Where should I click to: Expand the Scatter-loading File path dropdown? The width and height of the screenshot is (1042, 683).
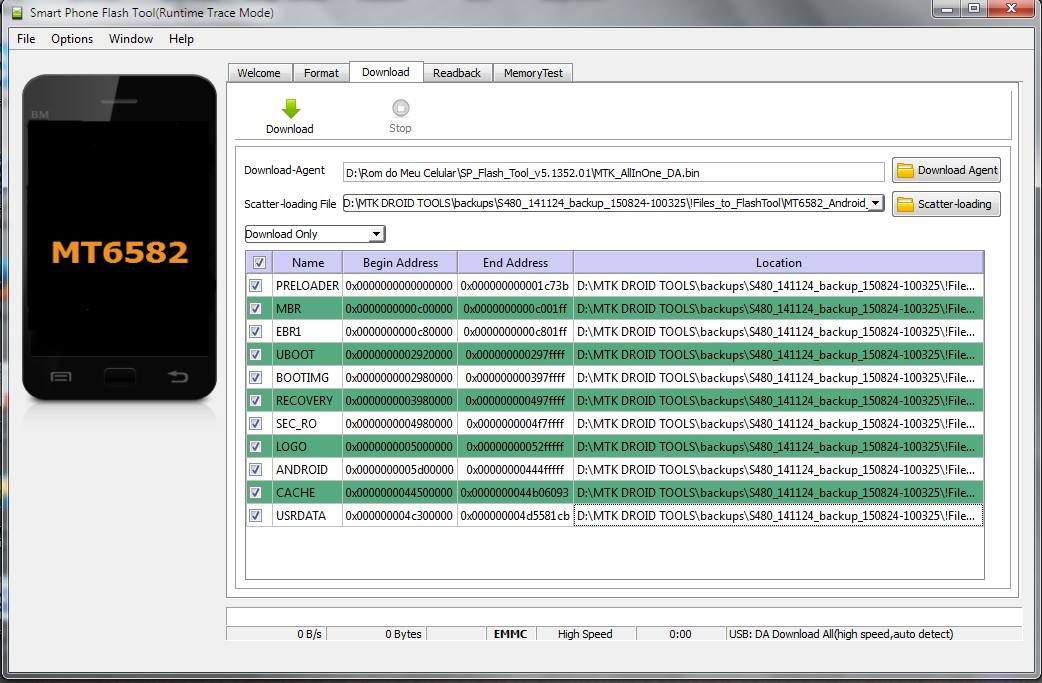pyautogui.click(x=876, y=203)
